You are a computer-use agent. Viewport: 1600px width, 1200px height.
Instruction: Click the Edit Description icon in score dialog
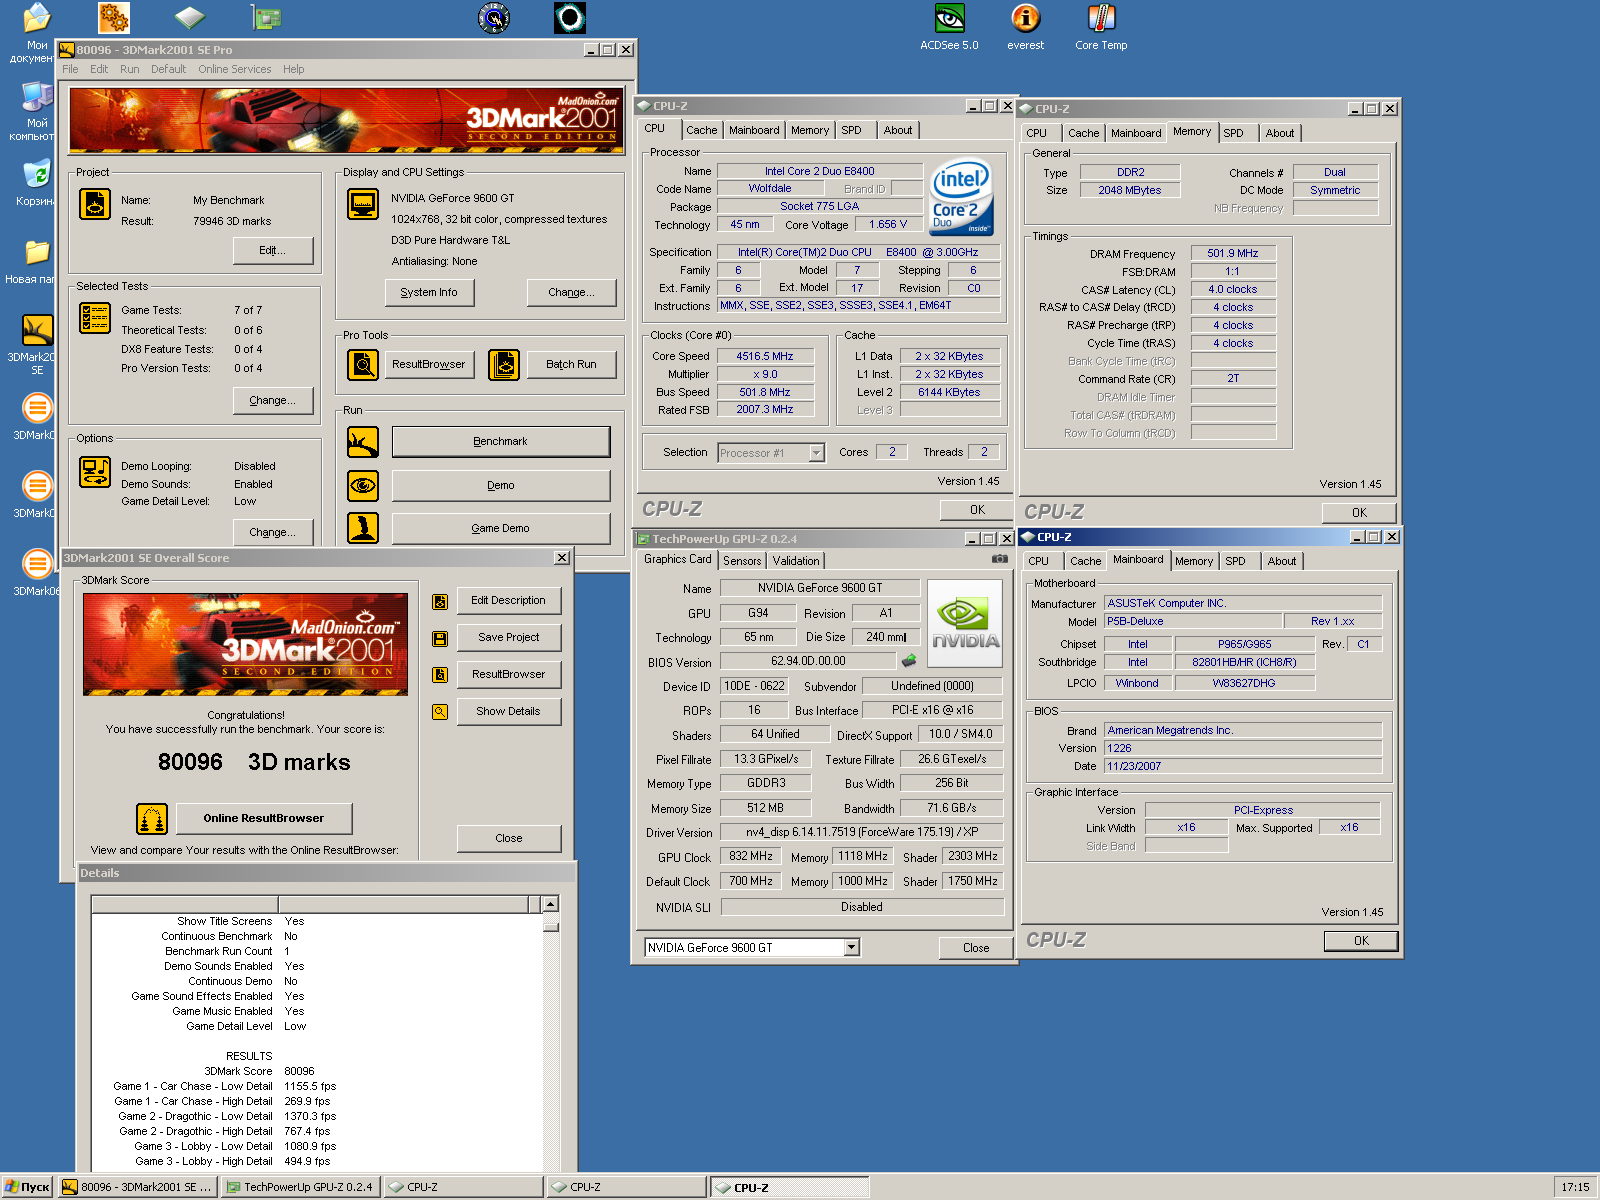[x=440, y=601]
